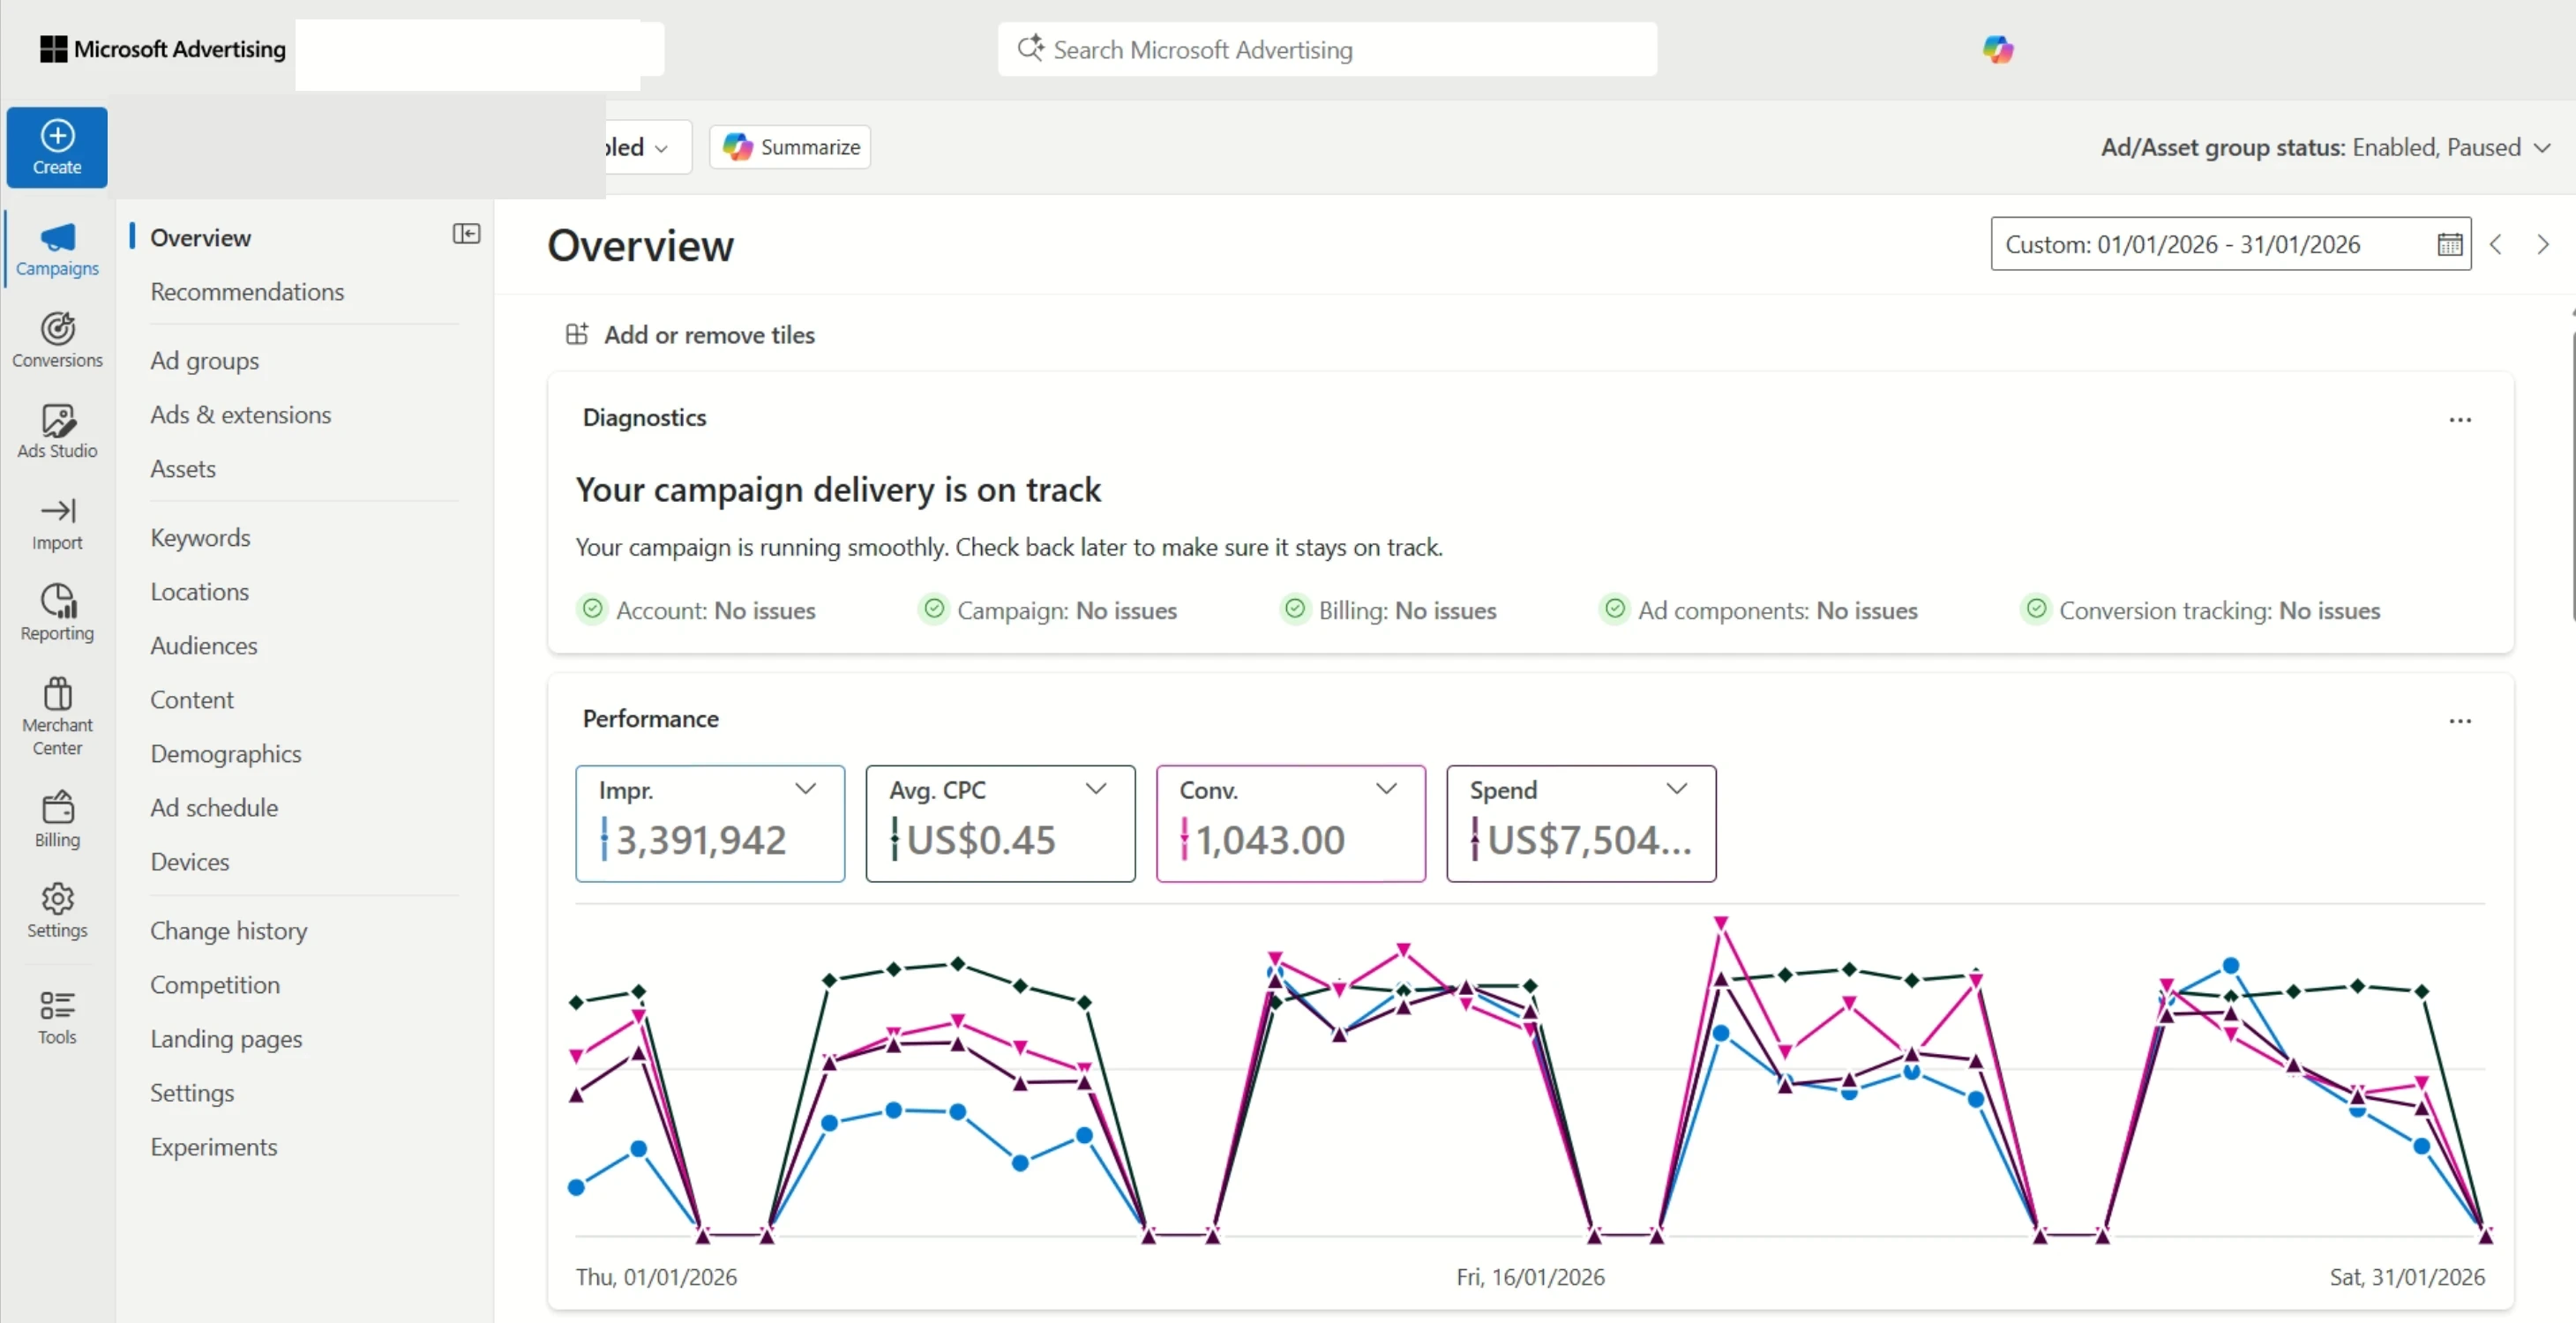Open Merchant Center
This screenshot has height=1323, width=2576.
[56, 714]
